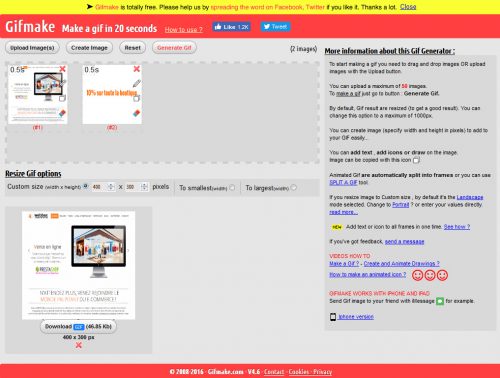Open the Privacy footer link
The height and width of the screenshot is (378, 500).
click(x=323, y=372)
